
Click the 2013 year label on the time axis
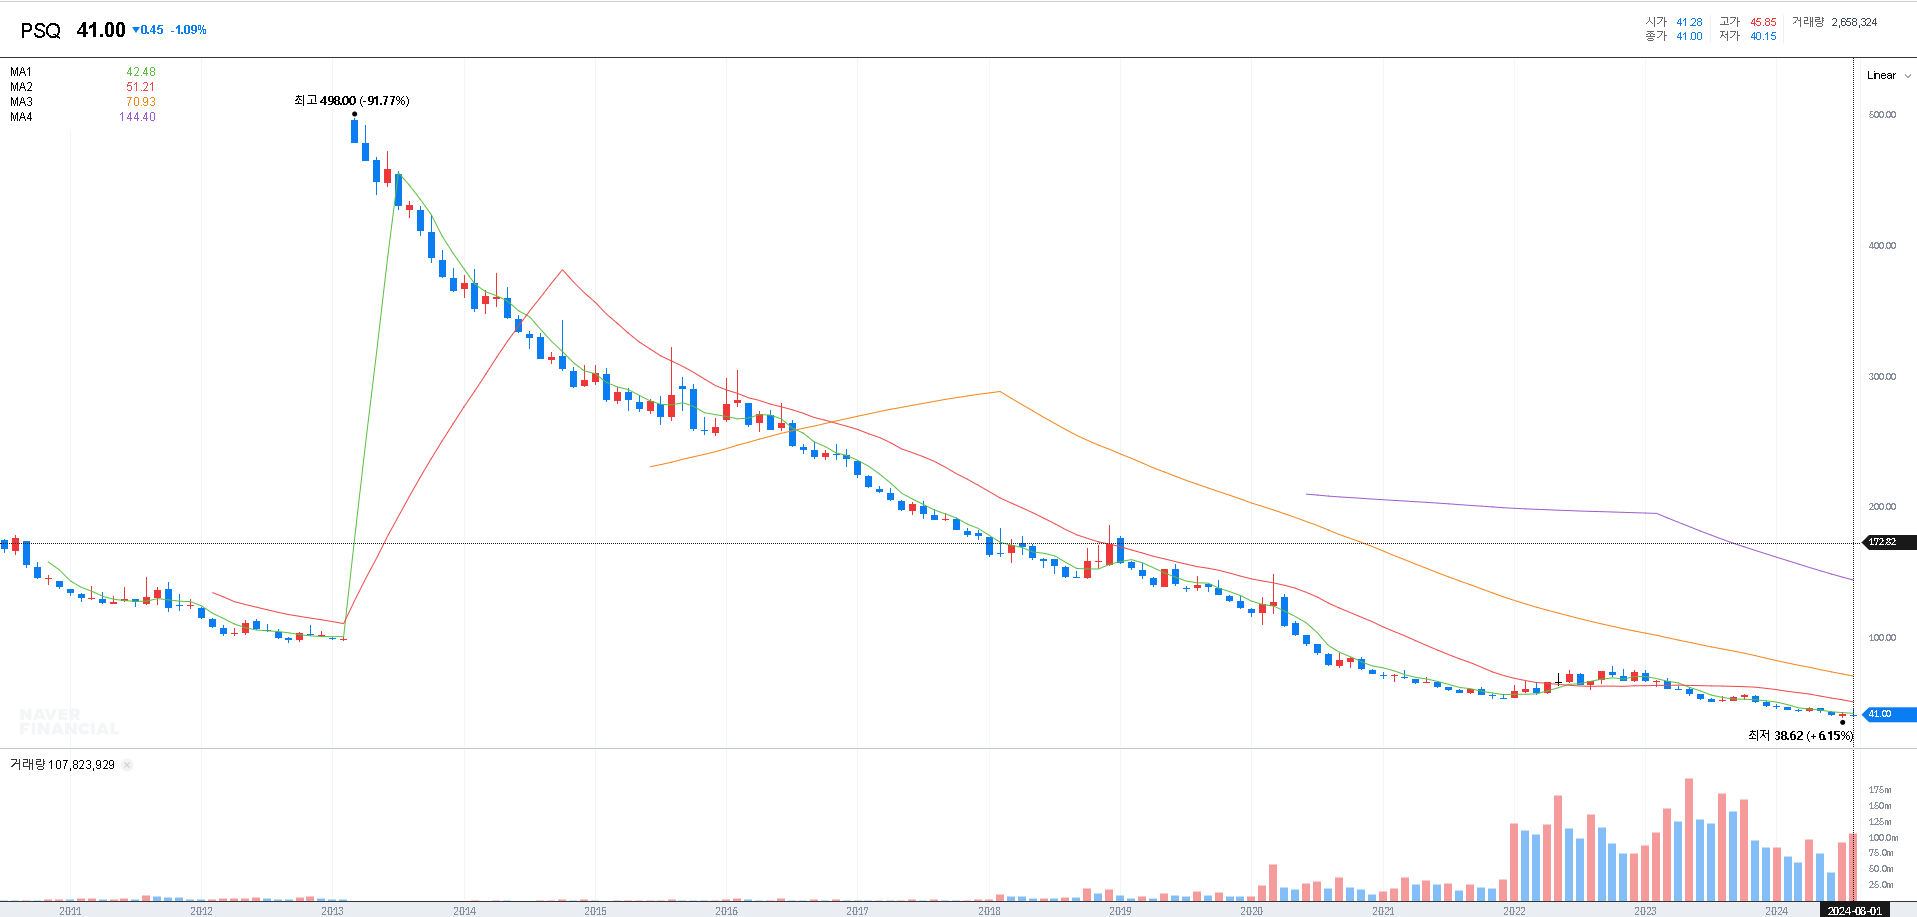(332, 911)
